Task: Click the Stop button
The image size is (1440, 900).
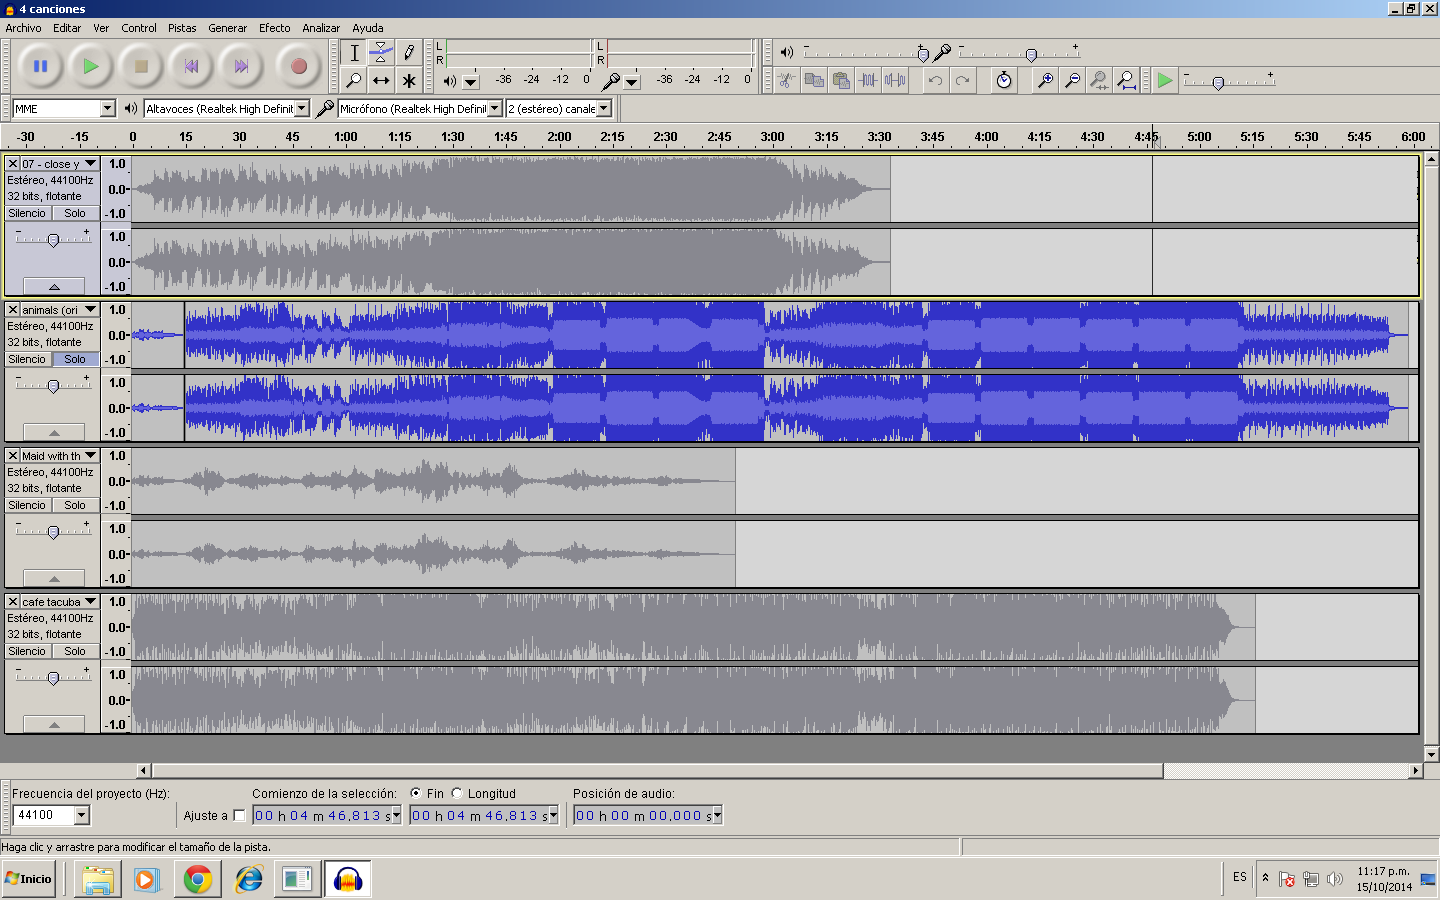Action: (141, 67)
